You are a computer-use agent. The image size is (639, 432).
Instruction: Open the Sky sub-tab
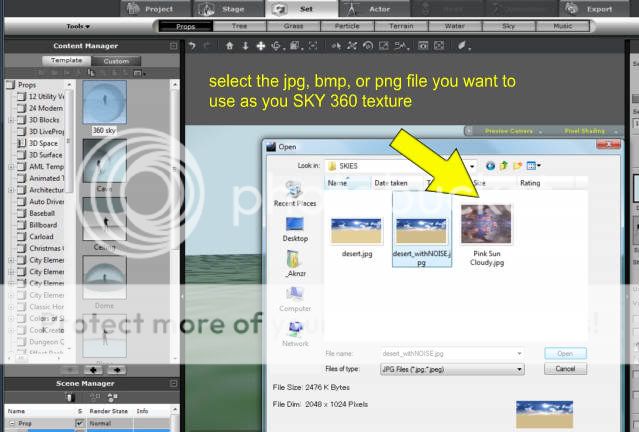(x=508, y=26)
